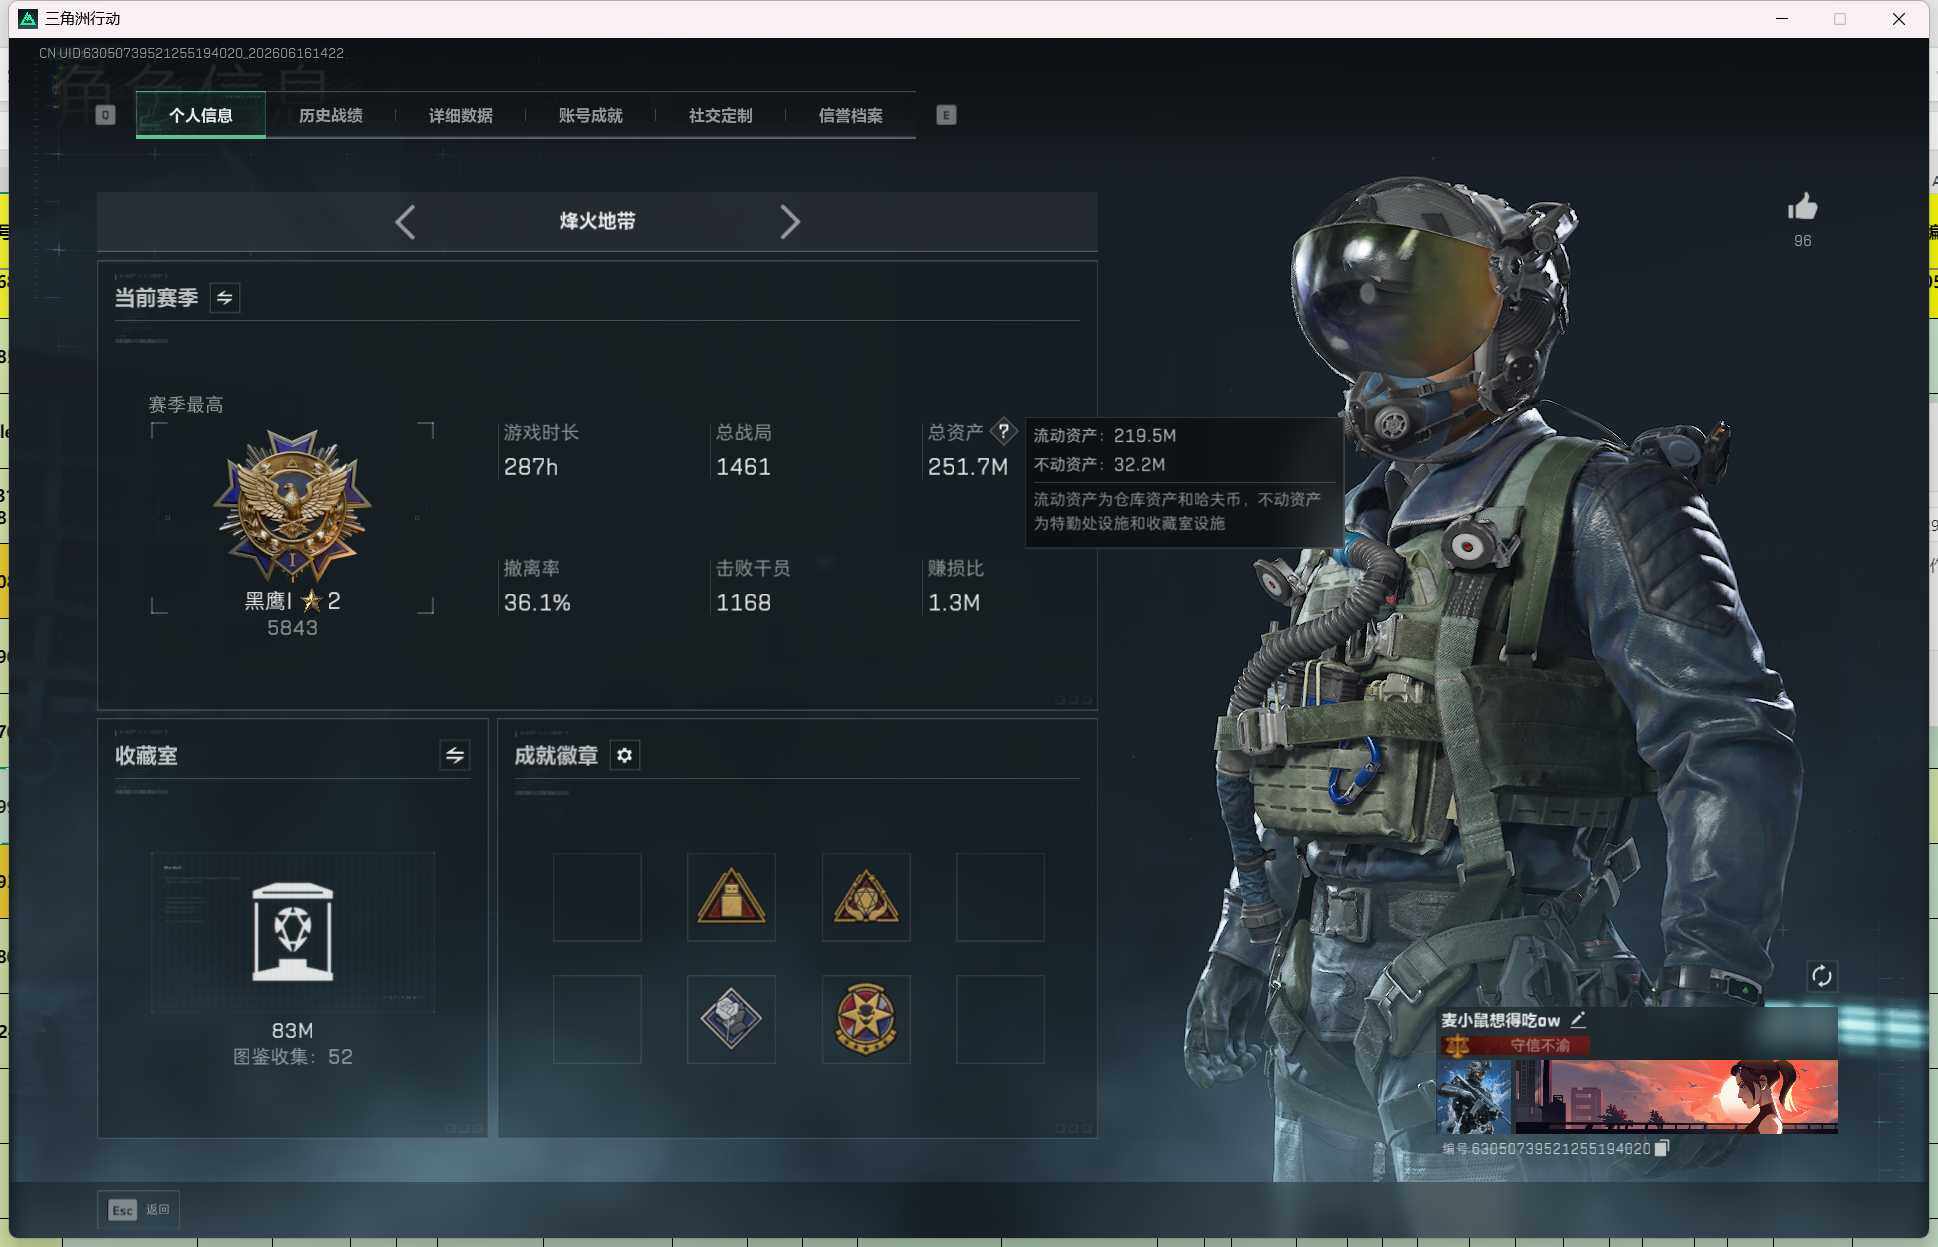
Task: Click the 守信不渝 title badge
Action: click(x=1516, y=1046)
